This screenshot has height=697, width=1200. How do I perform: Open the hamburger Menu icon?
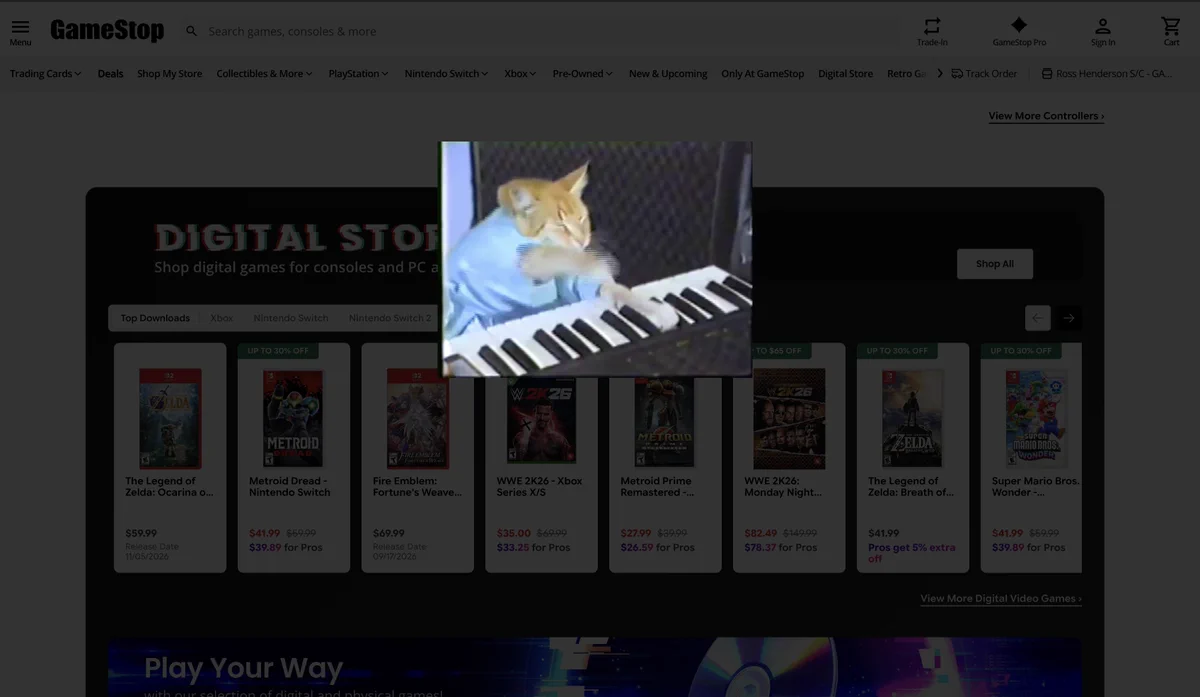[20, 27]
